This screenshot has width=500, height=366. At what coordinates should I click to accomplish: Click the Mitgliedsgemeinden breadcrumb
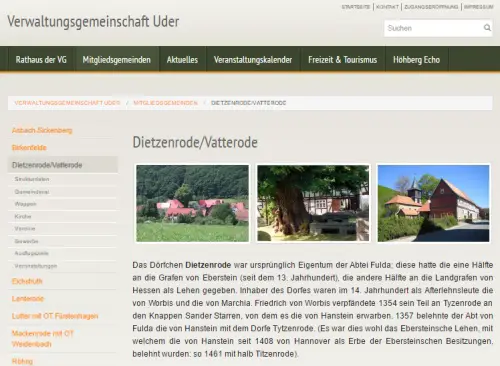(x=166, y=103)
